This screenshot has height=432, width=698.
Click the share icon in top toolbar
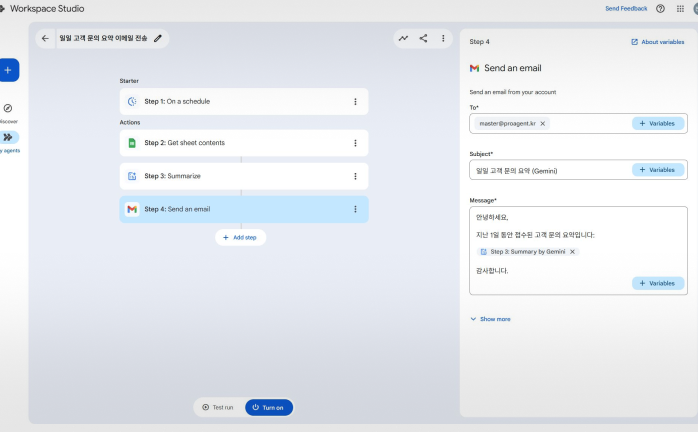(423, 38)
